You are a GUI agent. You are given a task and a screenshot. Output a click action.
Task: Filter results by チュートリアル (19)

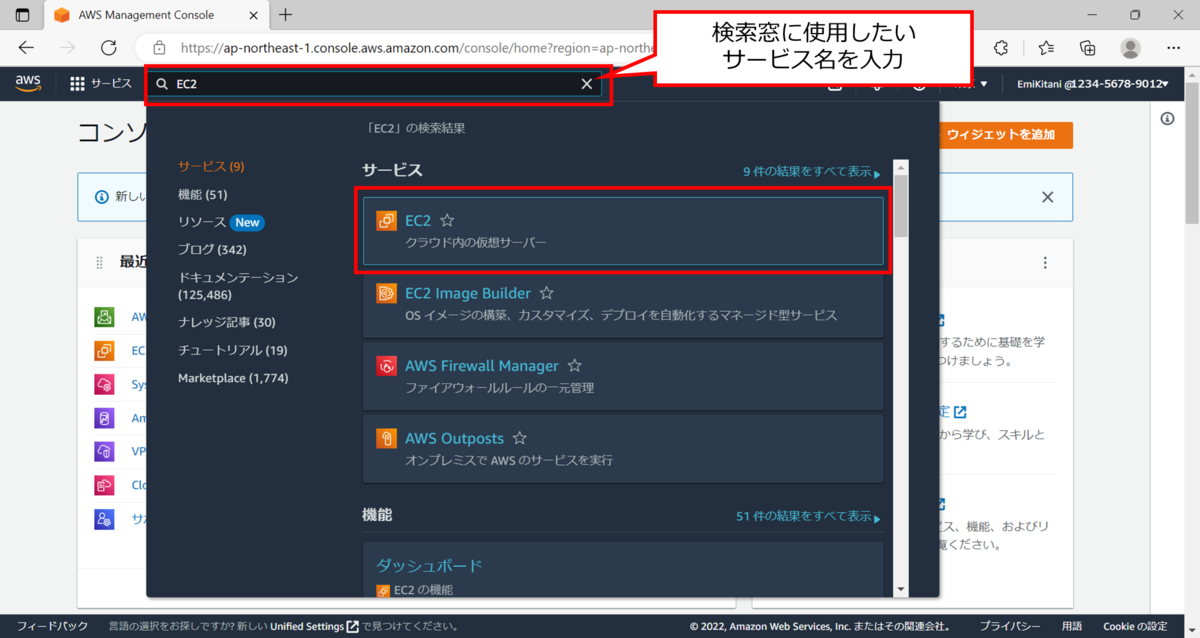[233, 350]
